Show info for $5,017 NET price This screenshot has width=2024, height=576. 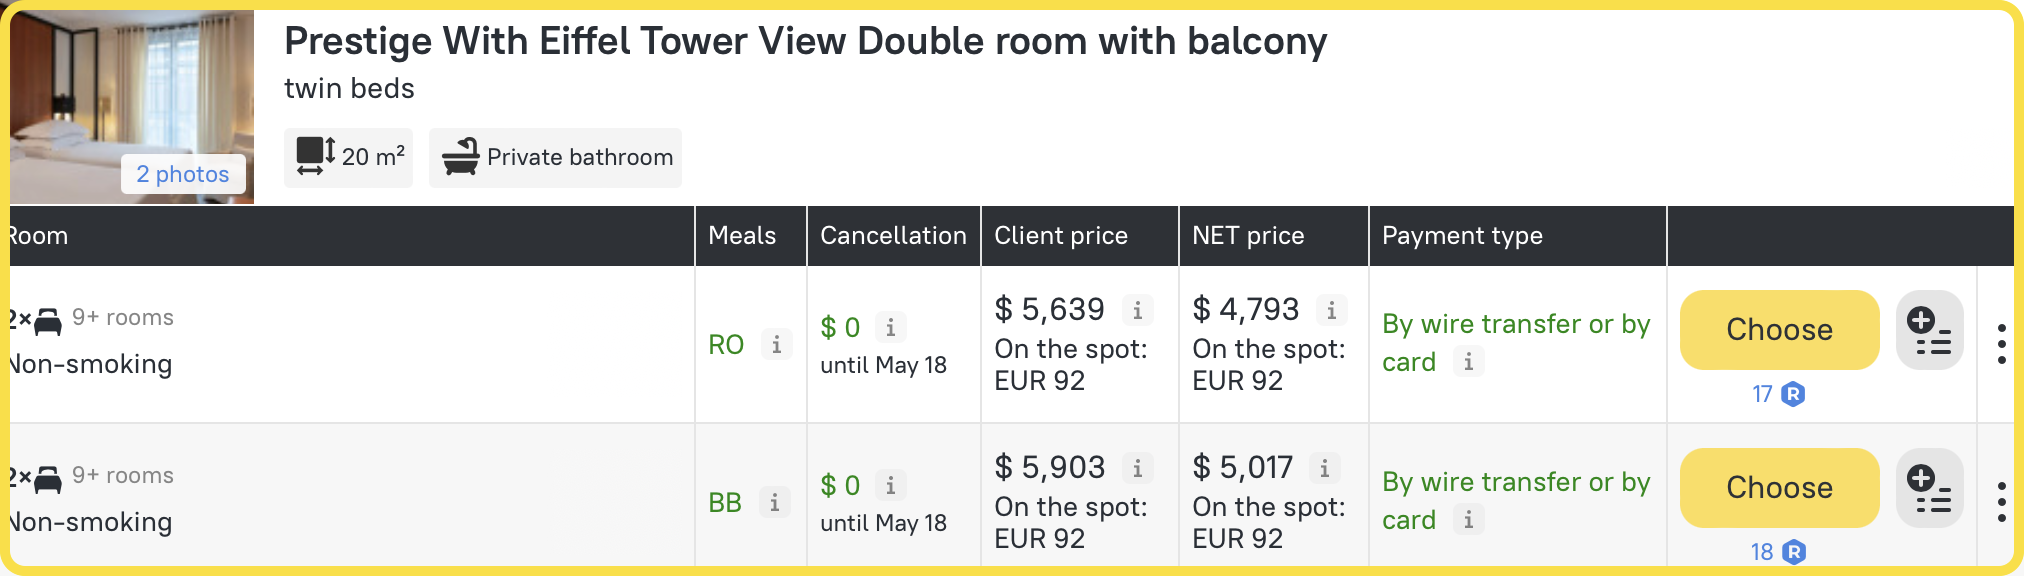[x=1324, y=468]
